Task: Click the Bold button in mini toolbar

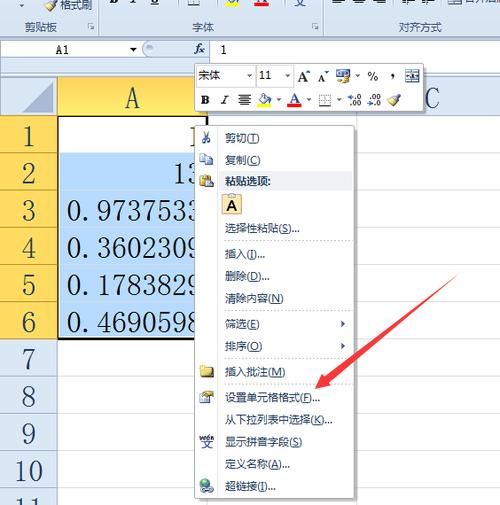Action: click(205, 100)
